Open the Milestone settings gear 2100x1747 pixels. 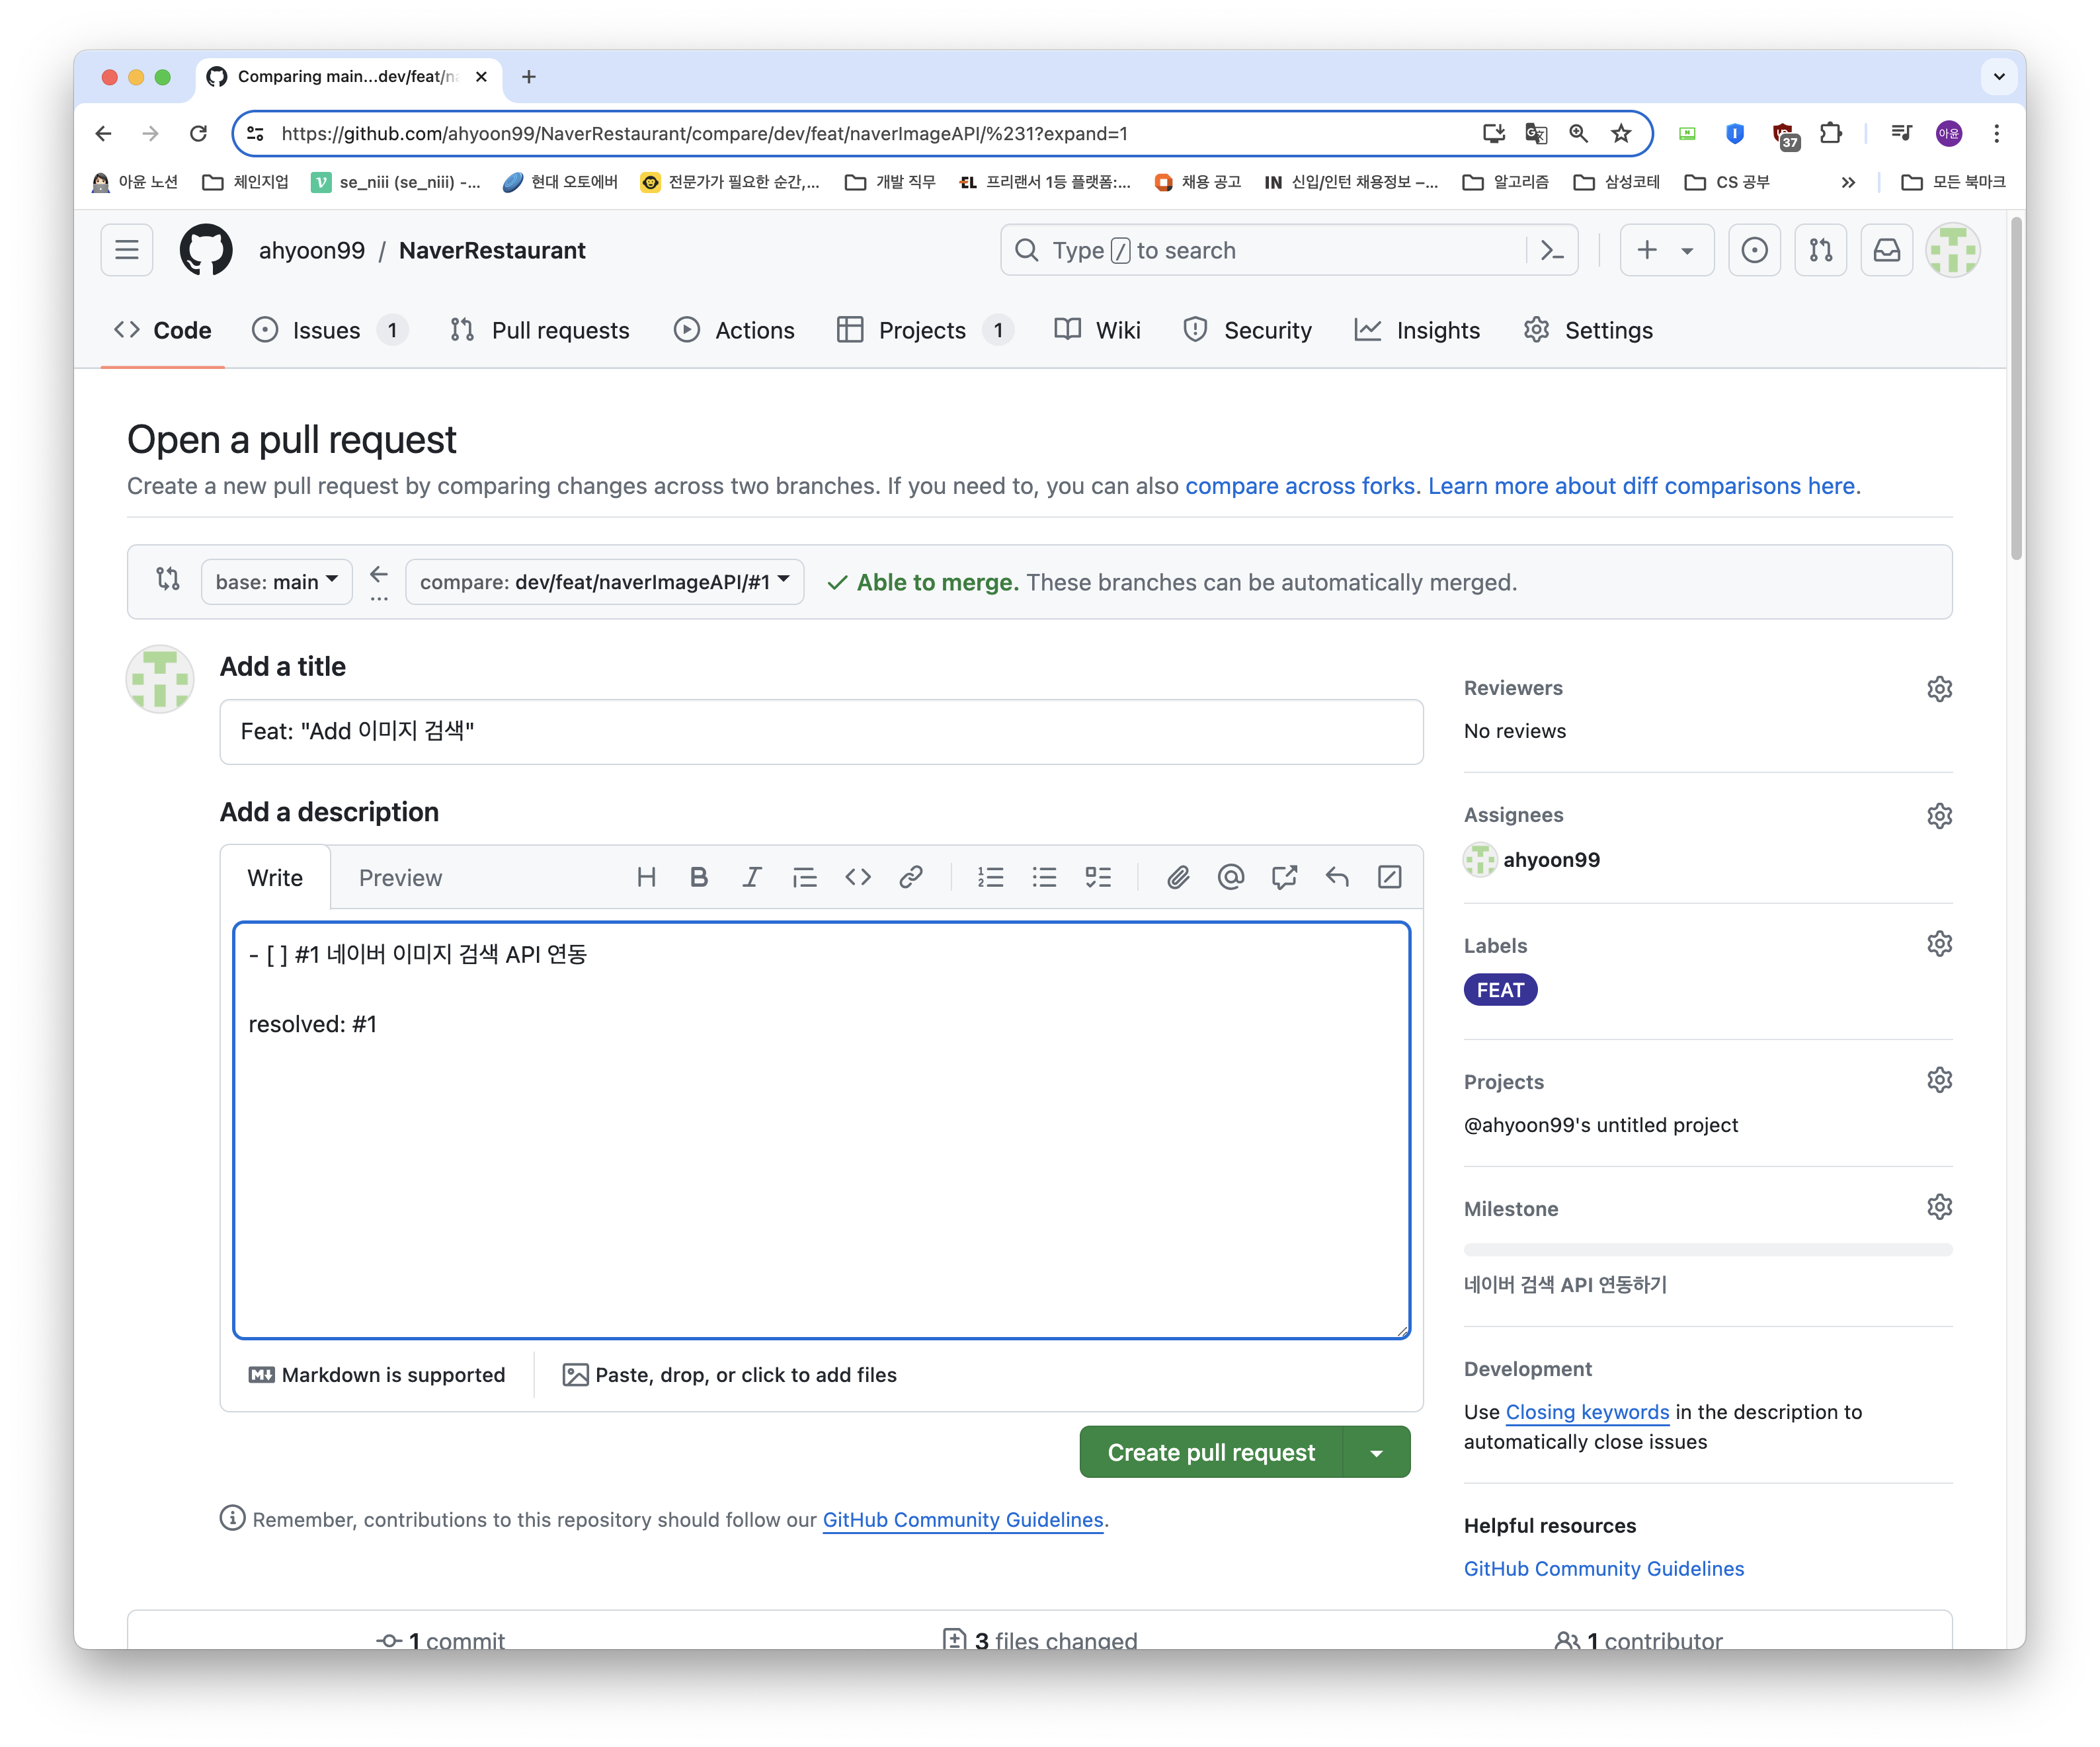click(x=1939, y=1207)
